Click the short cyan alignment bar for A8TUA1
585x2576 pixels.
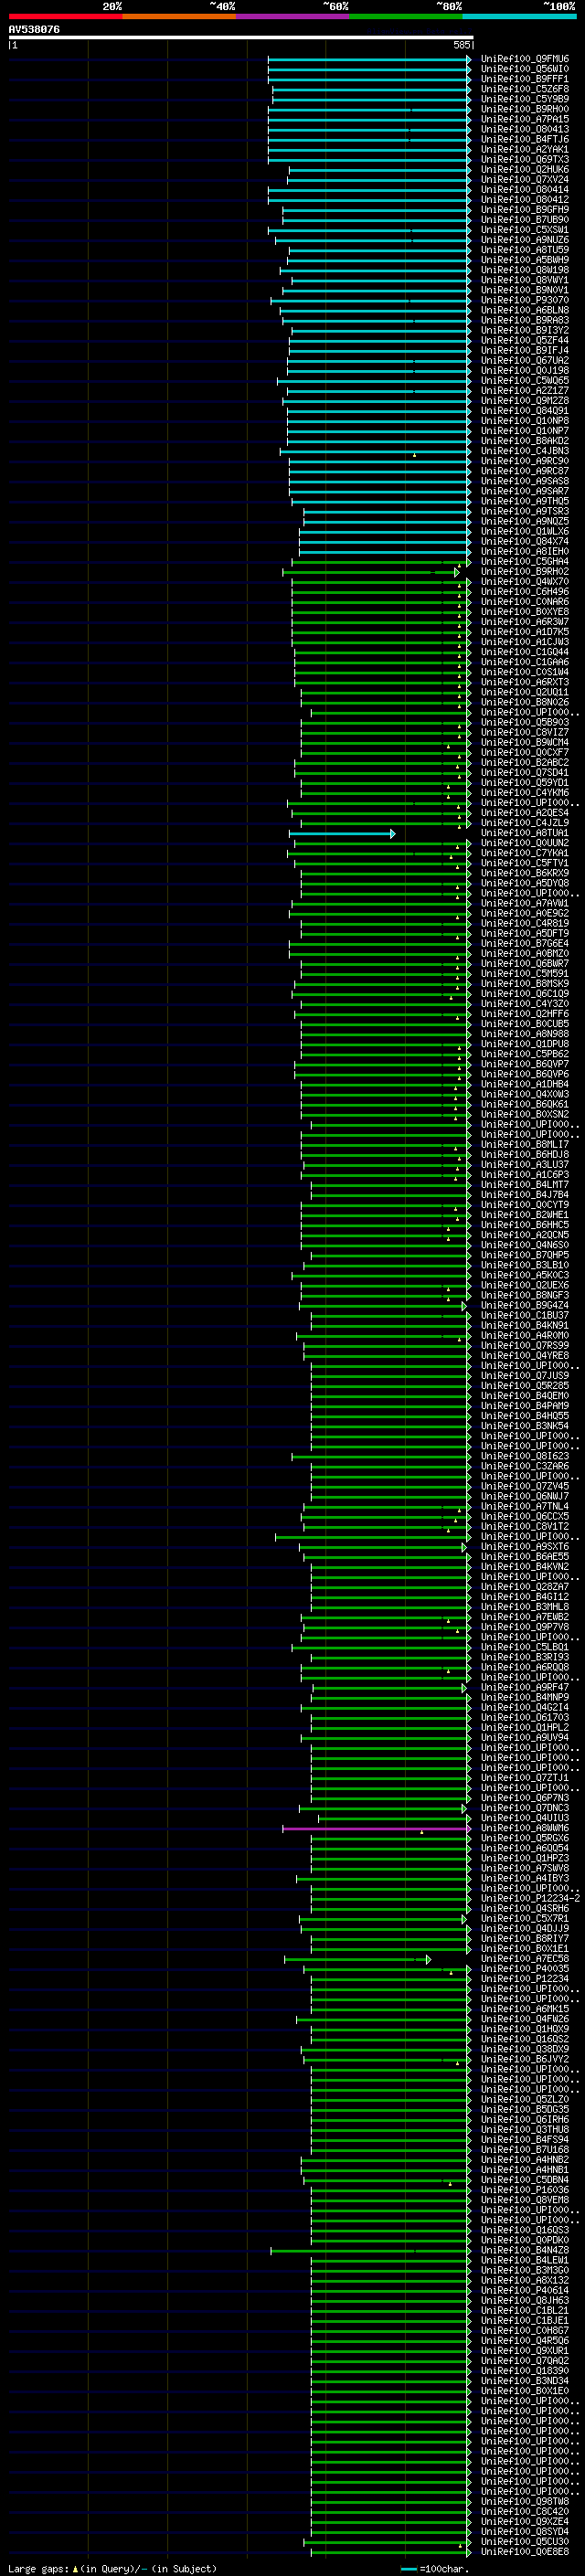point(342,833)
